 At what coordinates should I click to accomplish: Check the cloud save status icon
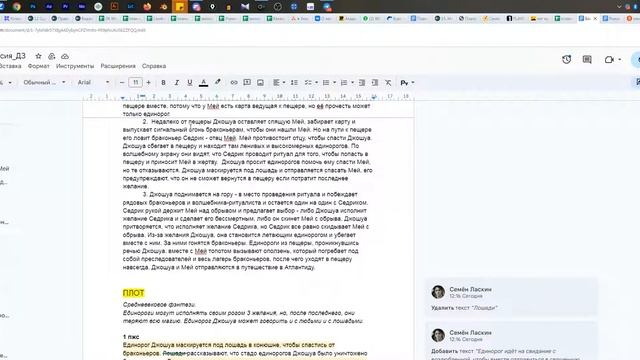pyautogui.click(x=65, y=56)
